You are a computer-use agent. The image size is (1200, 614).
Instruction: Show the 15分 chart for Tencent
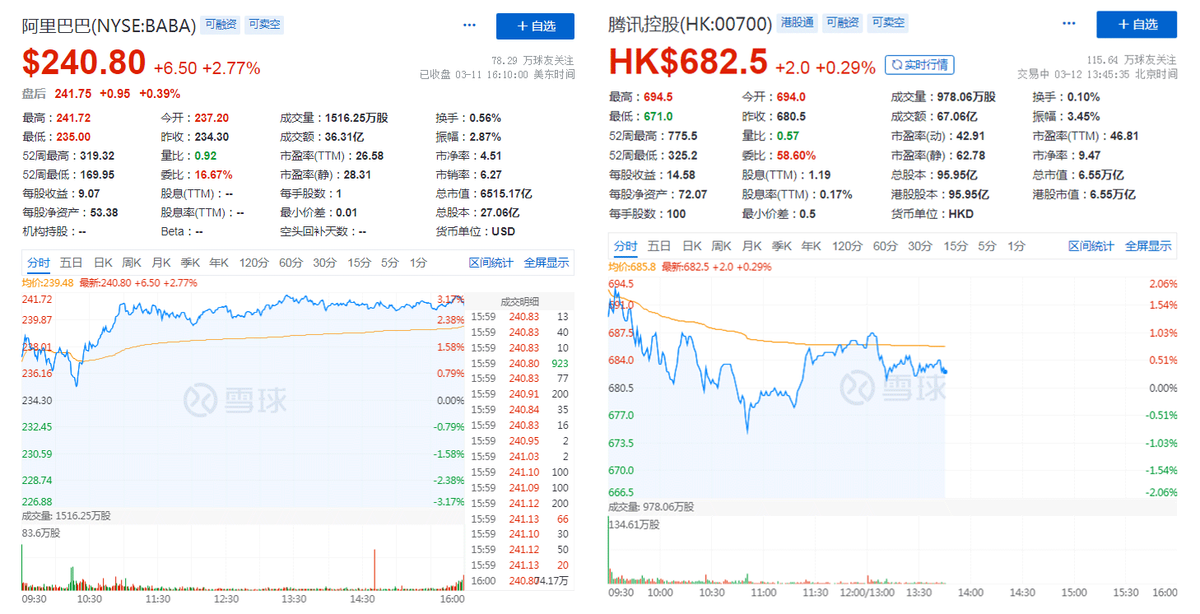pyautogui.click(x=956, y=246)
